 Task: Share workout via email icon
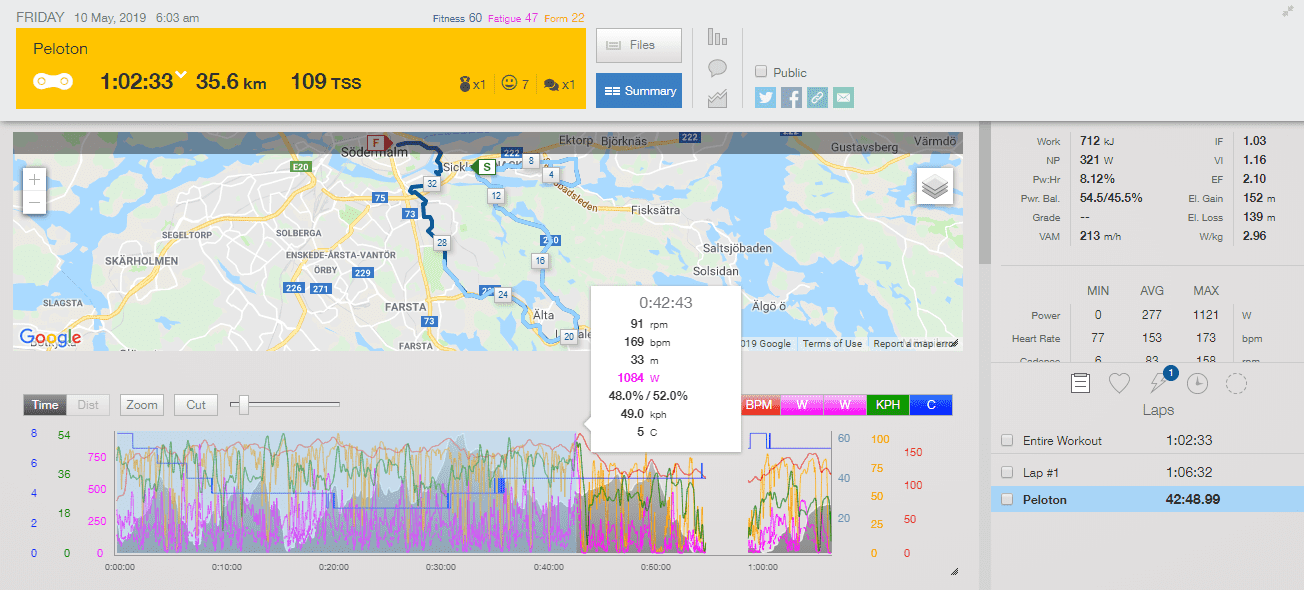(x=844, y=97)
